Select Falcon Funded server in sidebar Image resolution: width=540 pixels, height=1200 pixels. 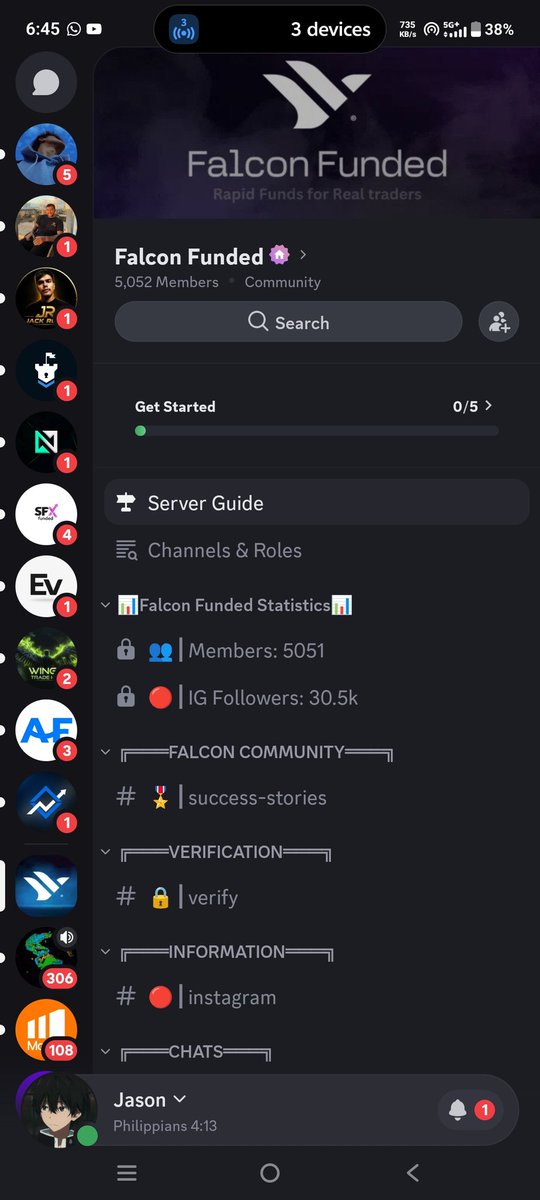coord(46,886)
